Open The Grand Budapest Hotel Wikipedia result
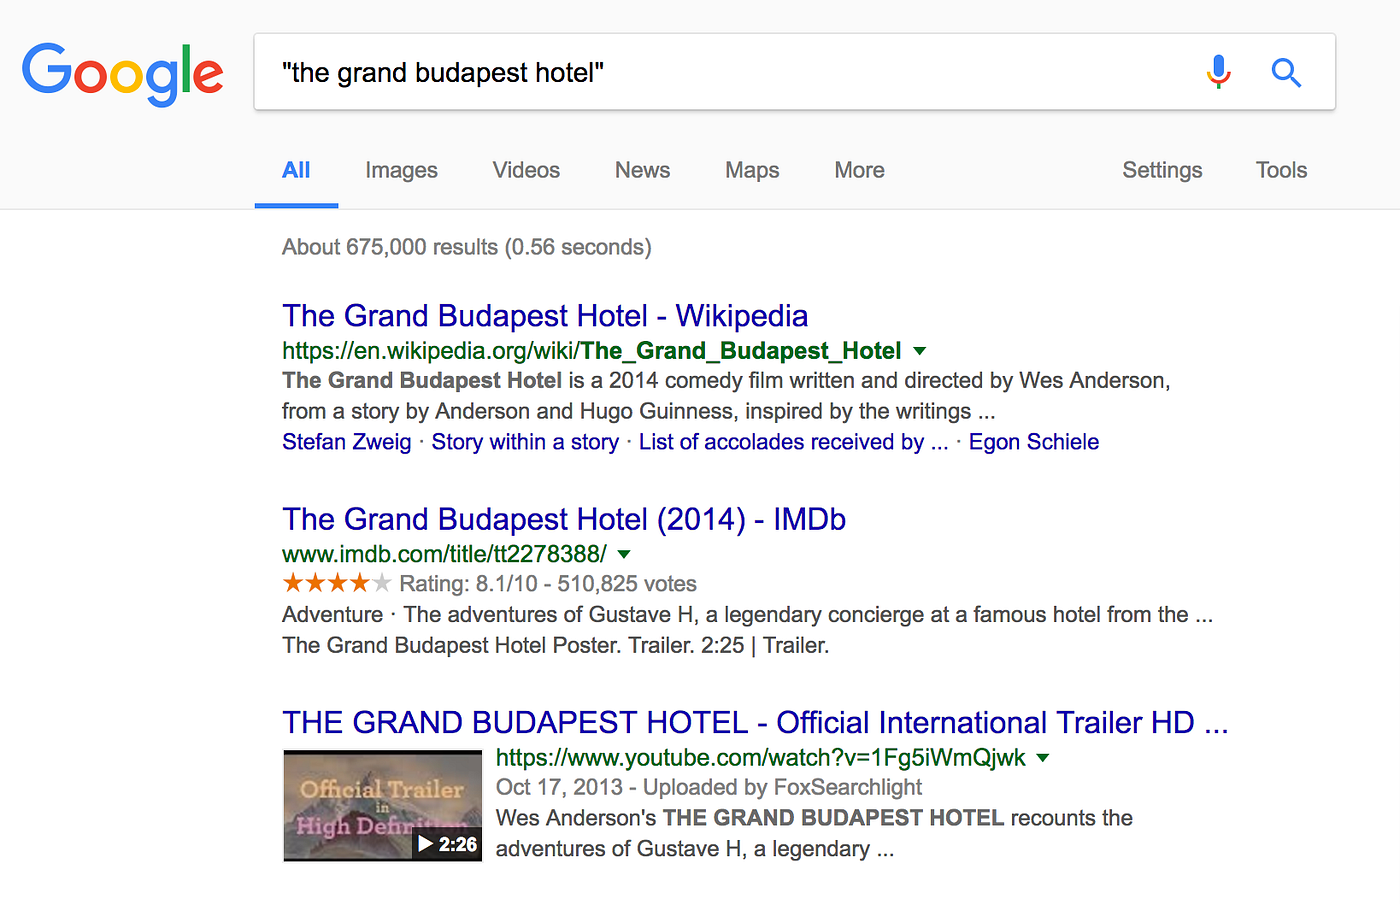This screenshot has width=1400, height=904. pos(544,315)
